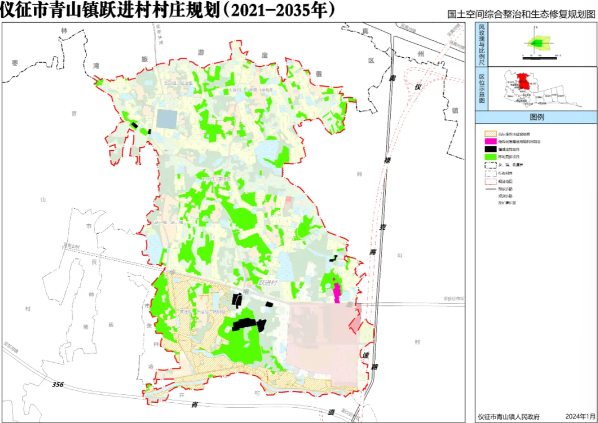This screenshot has width=598, height=423.
Task: Click the blue-gray square in the northwest
Action: pos(167,119)
